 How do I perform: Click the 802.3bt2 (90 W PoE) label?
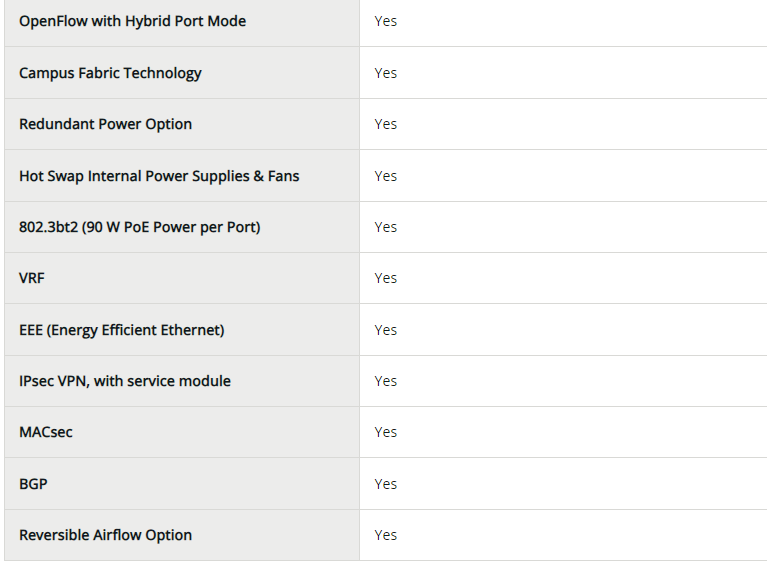click(139, 227)
